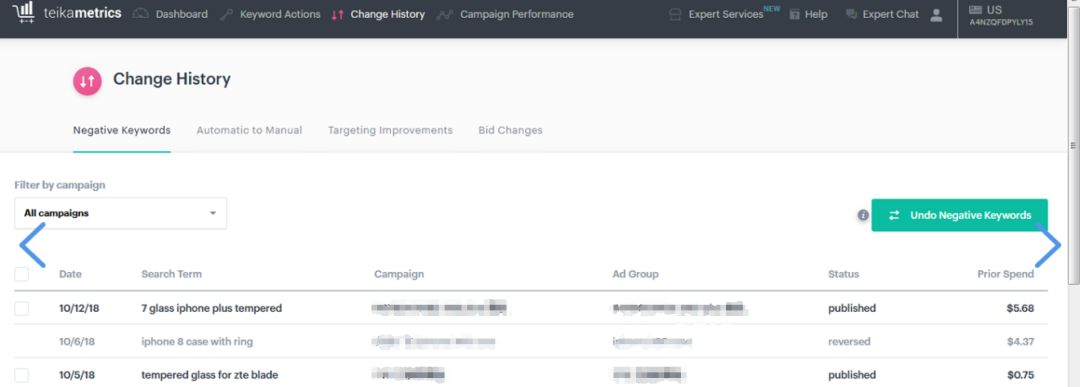Open Dashboard via its gauge icon
This screenshot has width=1080, height=387.
pos(141,14)
